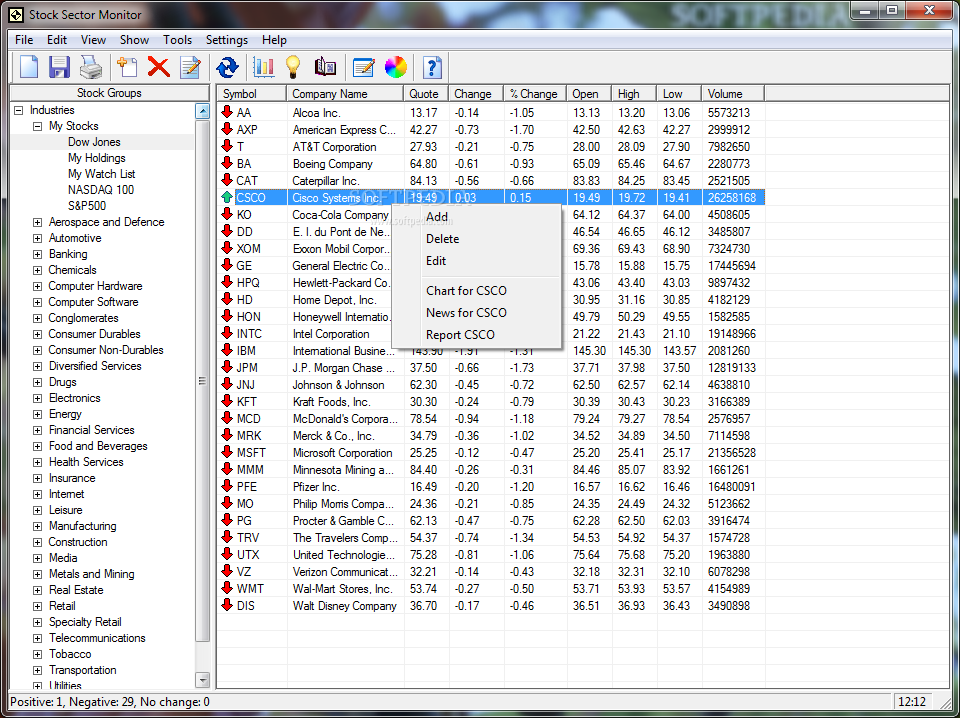This screenshot has height=718, width=960.
Task: Click the red down arrow beside MSFT
Action: click(227, 452)
